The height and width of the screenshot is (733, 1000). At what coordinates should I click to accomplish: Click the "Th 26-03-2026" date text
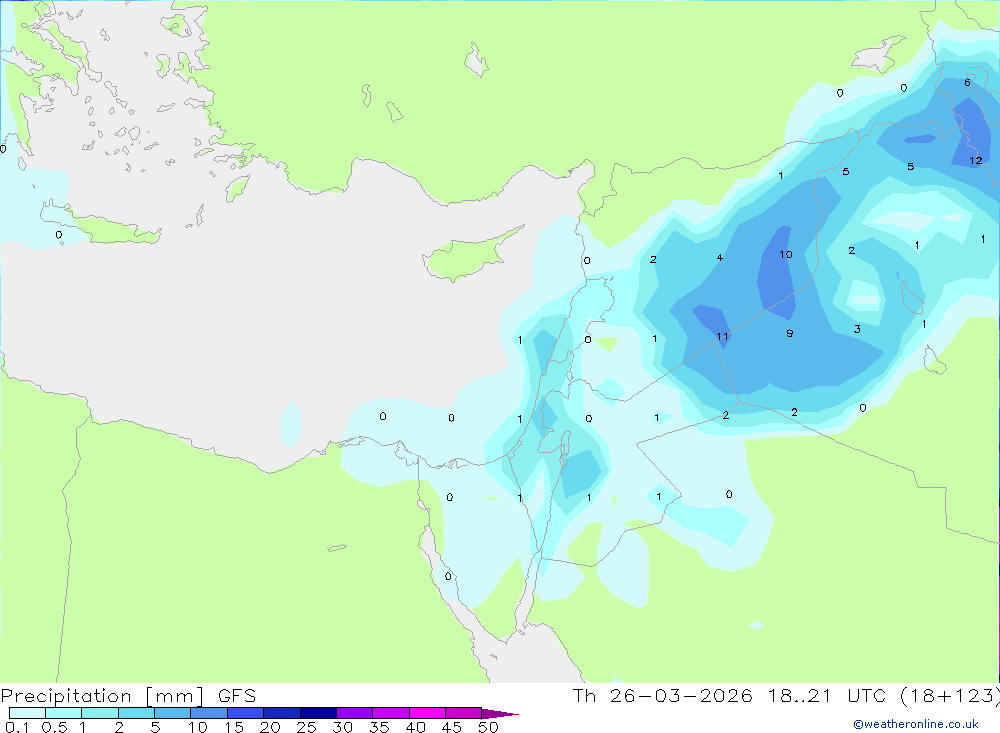point(663,695)
